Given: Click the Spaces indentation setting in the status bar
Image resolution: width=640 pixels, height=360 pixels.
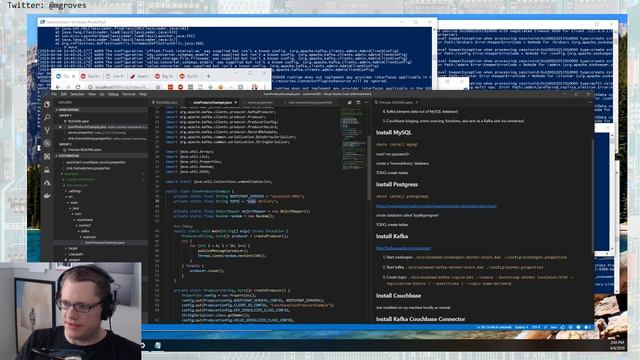Looking at the screenshot, I should coord(521,327).
